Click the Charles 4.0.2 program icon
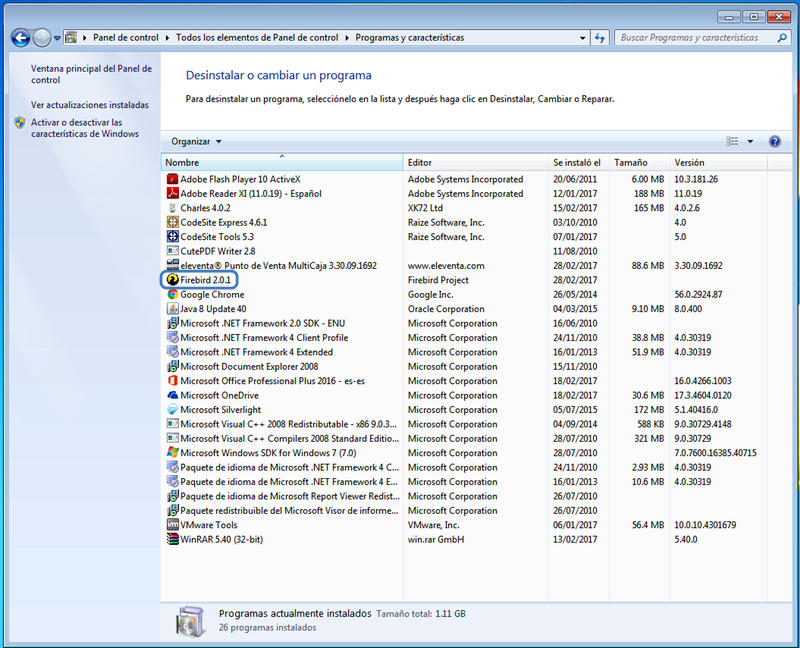The width and height of the screenshot is (800, 648). [172, 208]
